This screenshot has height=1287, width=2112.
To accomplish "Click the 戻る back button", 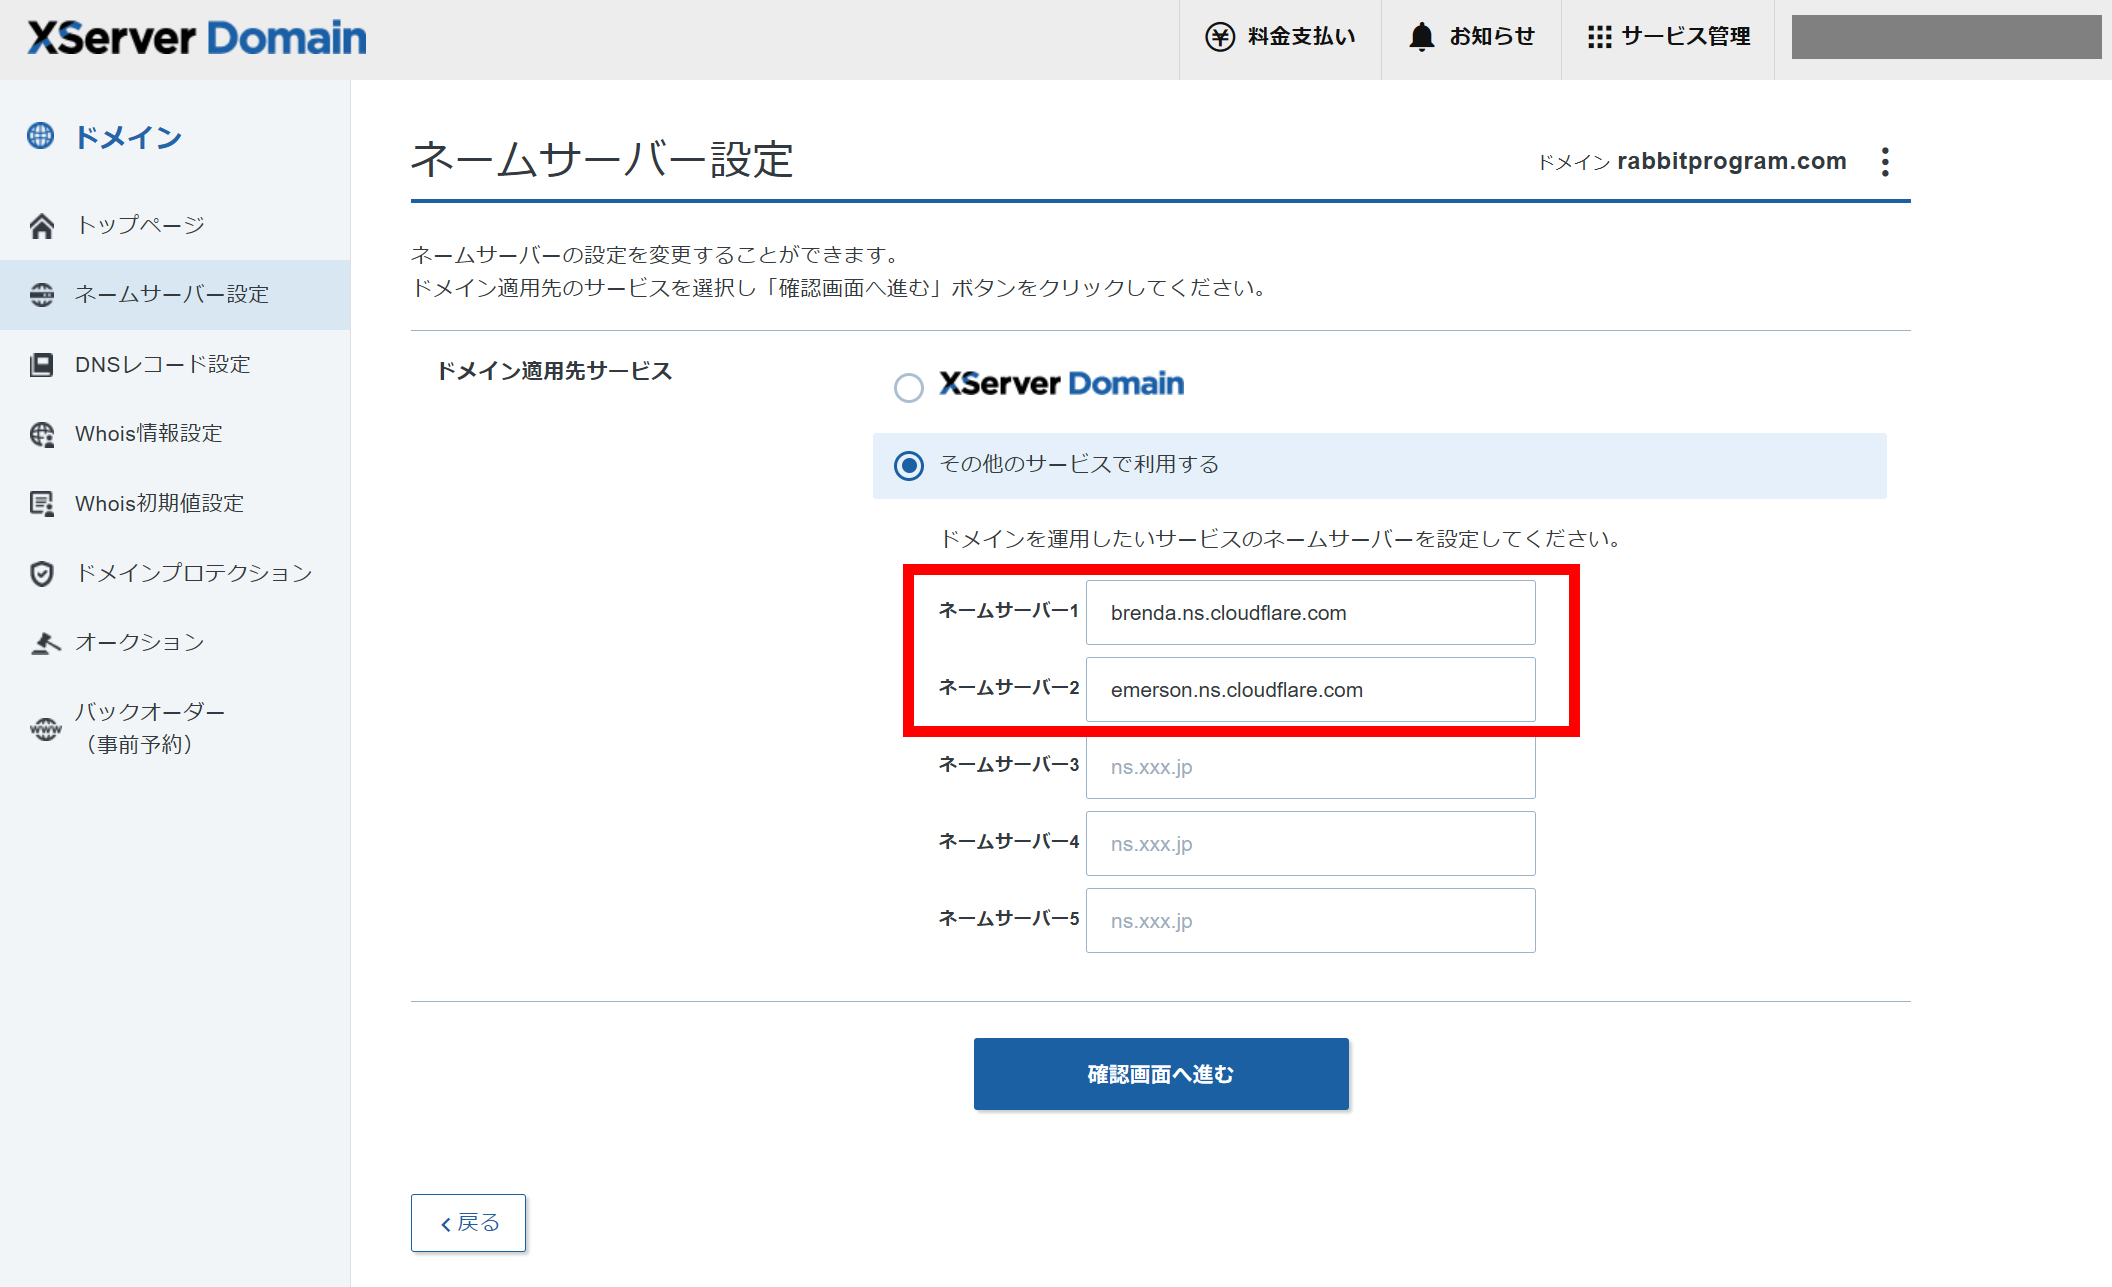I will click(468, 1222).
